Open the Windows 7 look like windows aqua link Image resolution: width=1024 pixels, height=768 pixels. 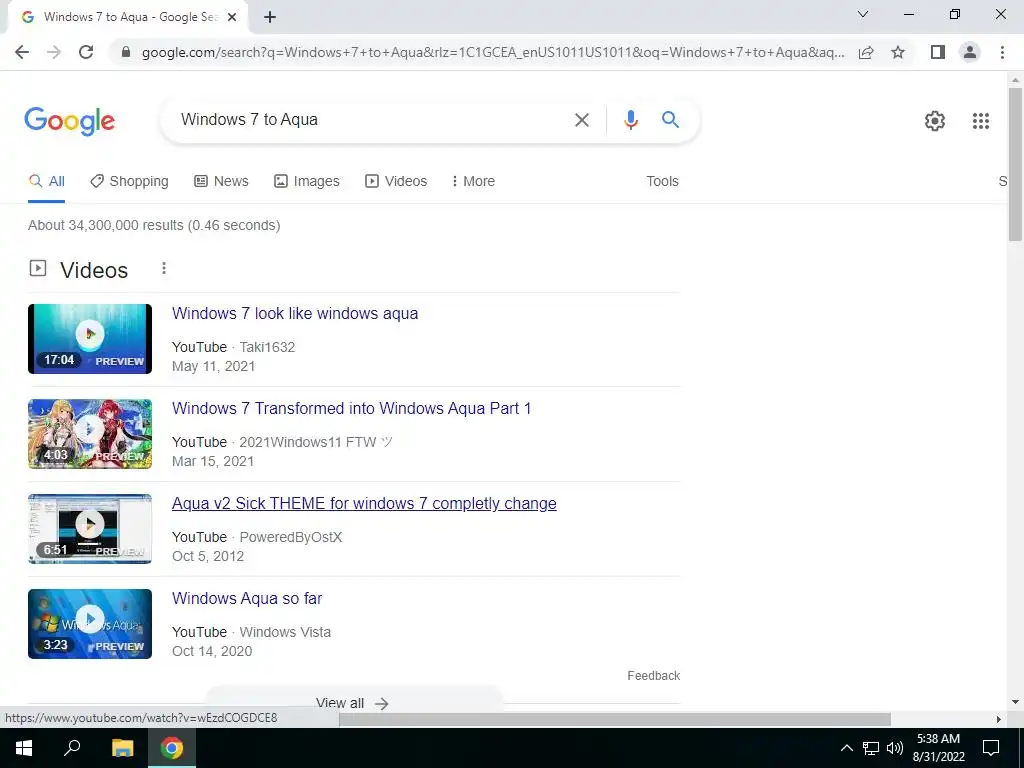pyautogui.click(x=295, y=313)
